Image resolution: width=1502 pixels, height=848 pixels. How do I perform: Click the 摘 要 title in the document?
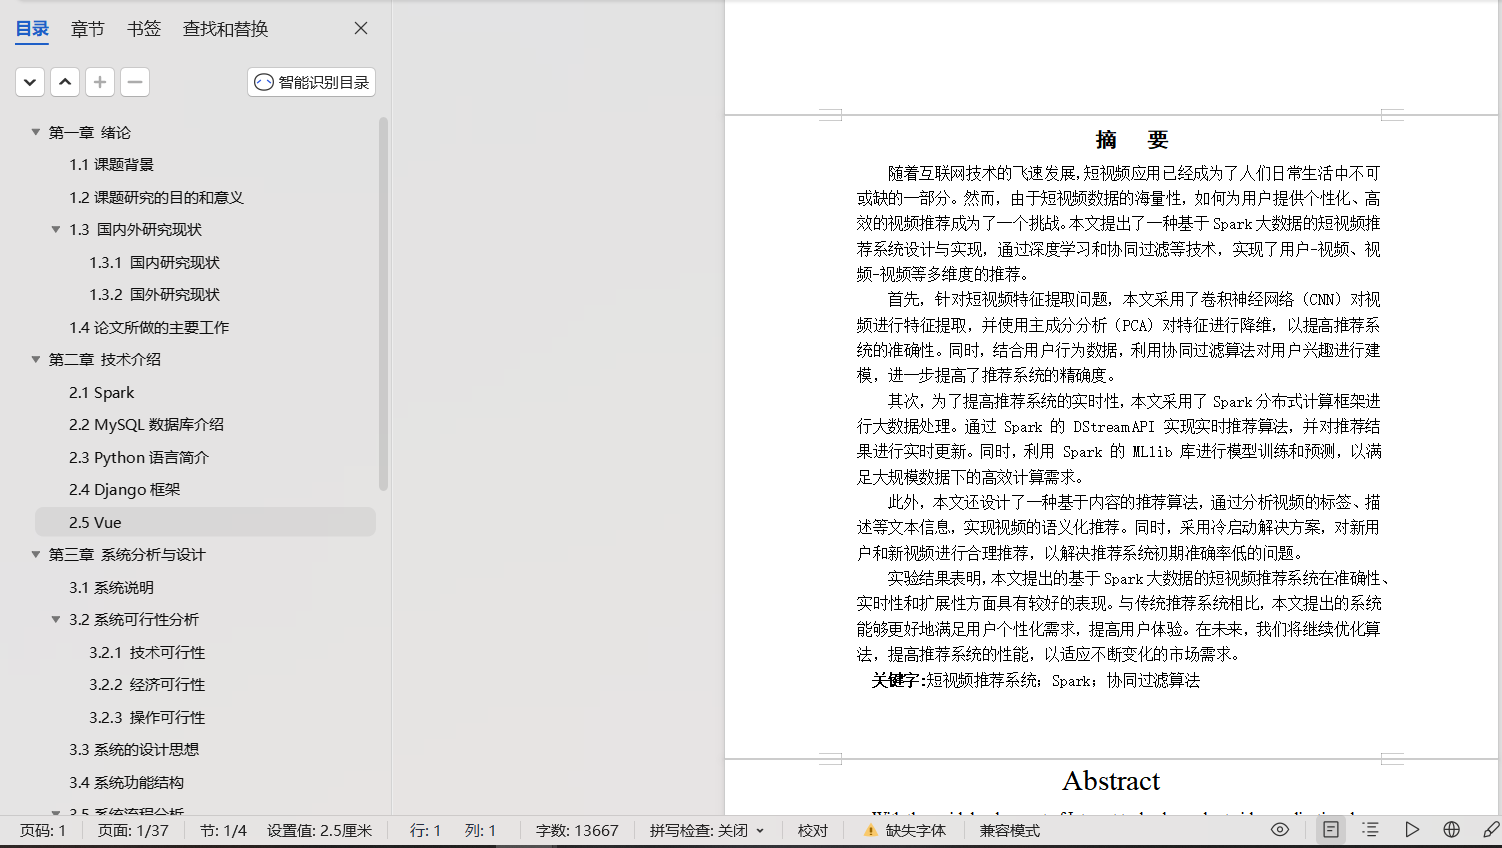[1132, 140]
